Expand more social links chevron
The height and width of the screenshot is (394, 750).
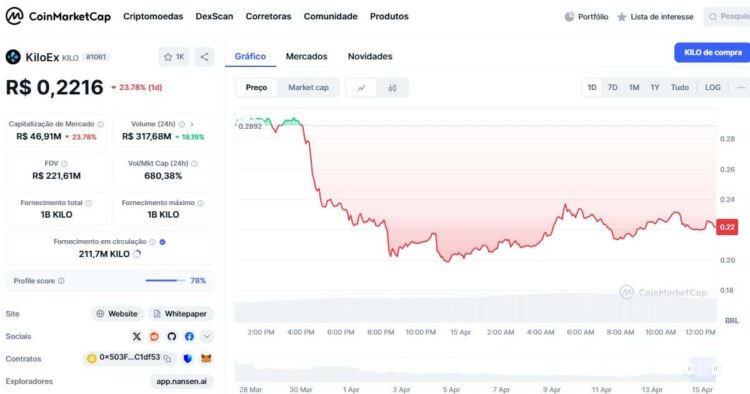click(207, 336)
